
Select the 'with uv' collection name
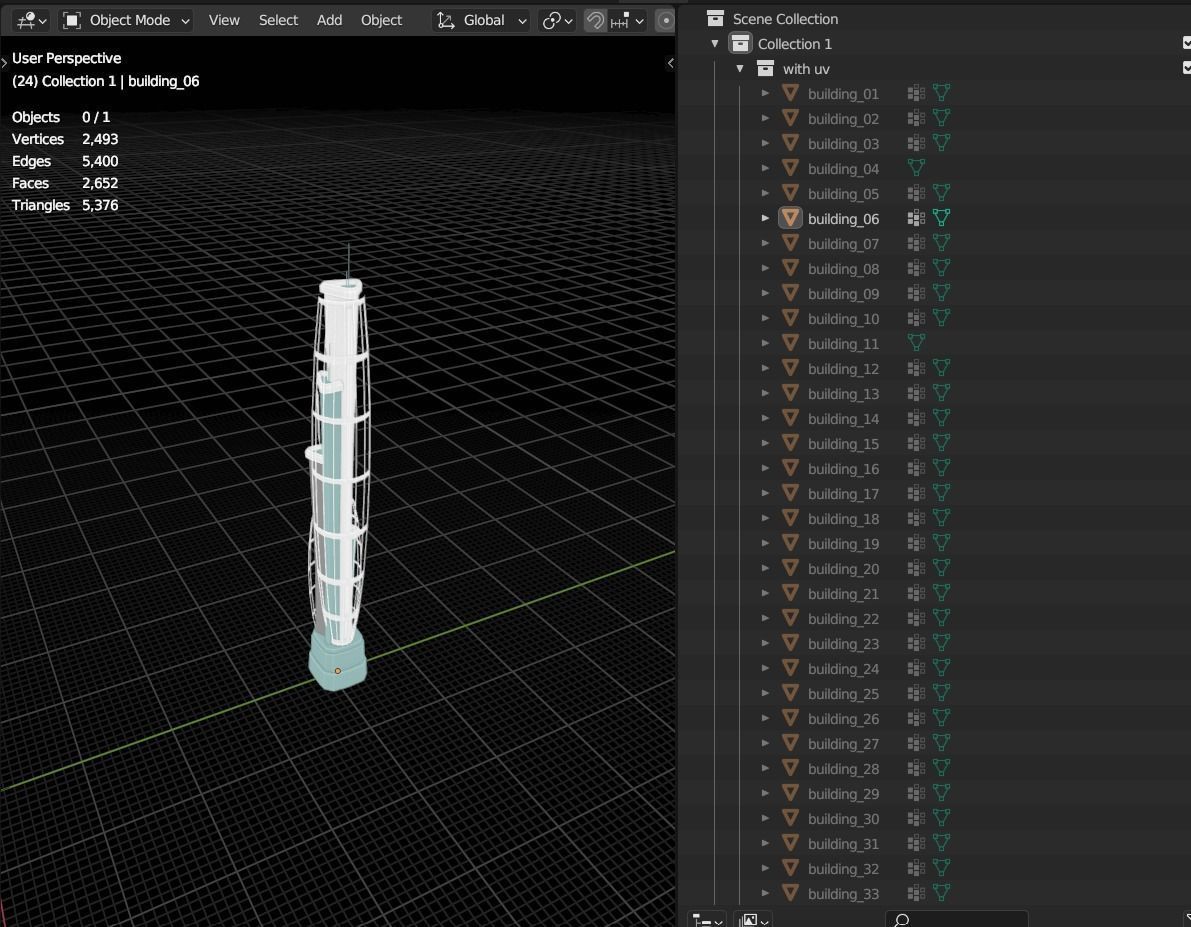tap(806, 69)
